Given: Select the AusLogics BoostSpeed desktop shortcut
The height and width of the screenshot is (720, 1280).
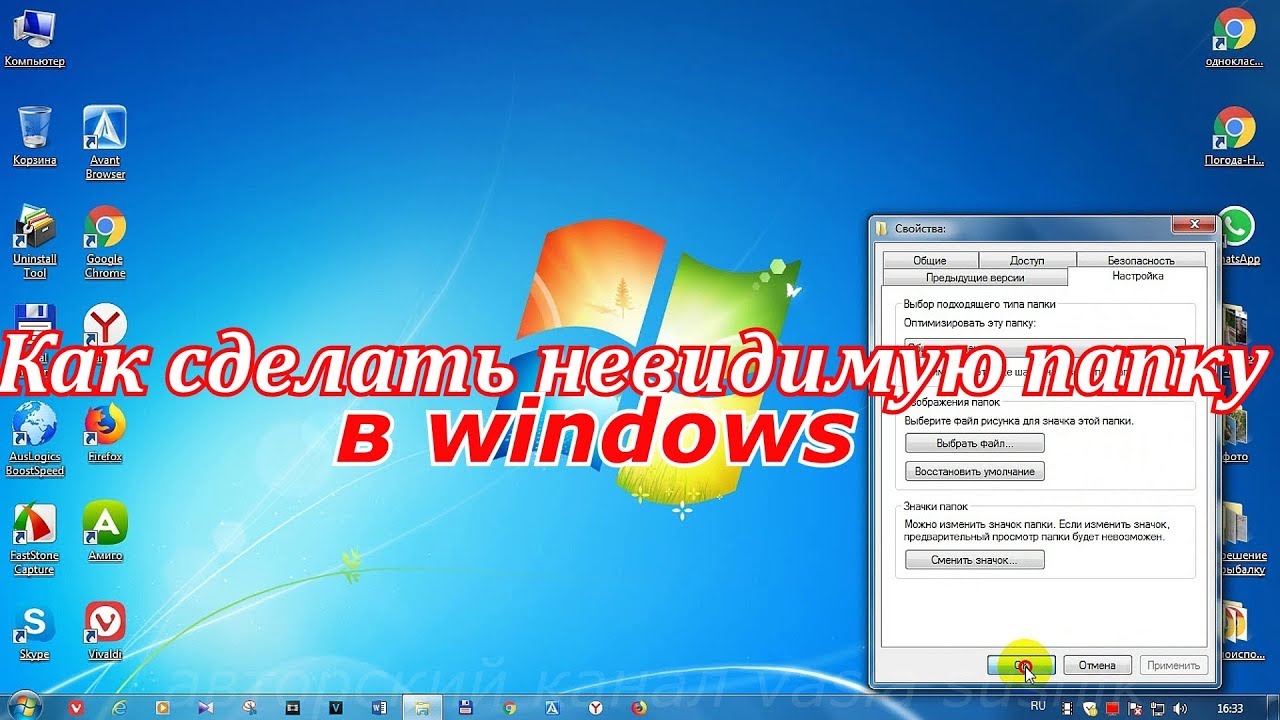Looking at the screenshot, I should pos(35,439).
